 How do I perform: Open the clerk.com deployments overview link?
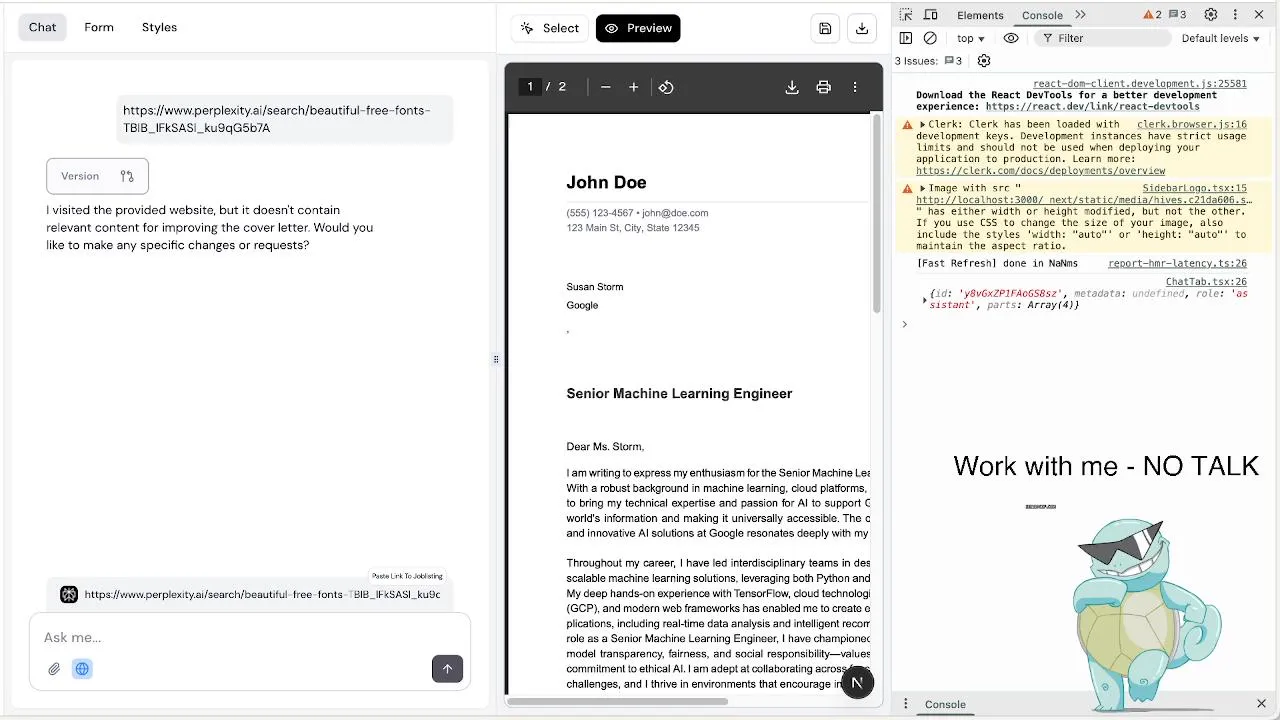(x=1040, y=171)
